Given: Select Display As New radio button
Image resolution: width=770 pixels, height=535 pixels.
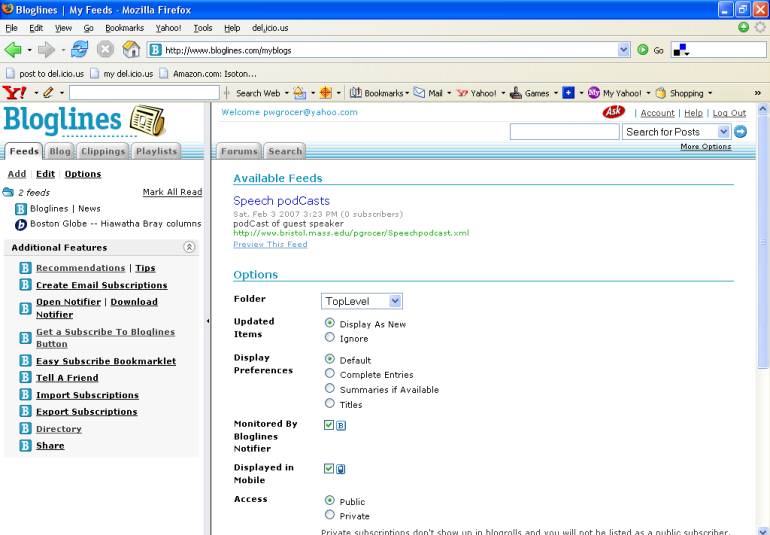Looking at the screenshot, I should (x=330, y=323).
